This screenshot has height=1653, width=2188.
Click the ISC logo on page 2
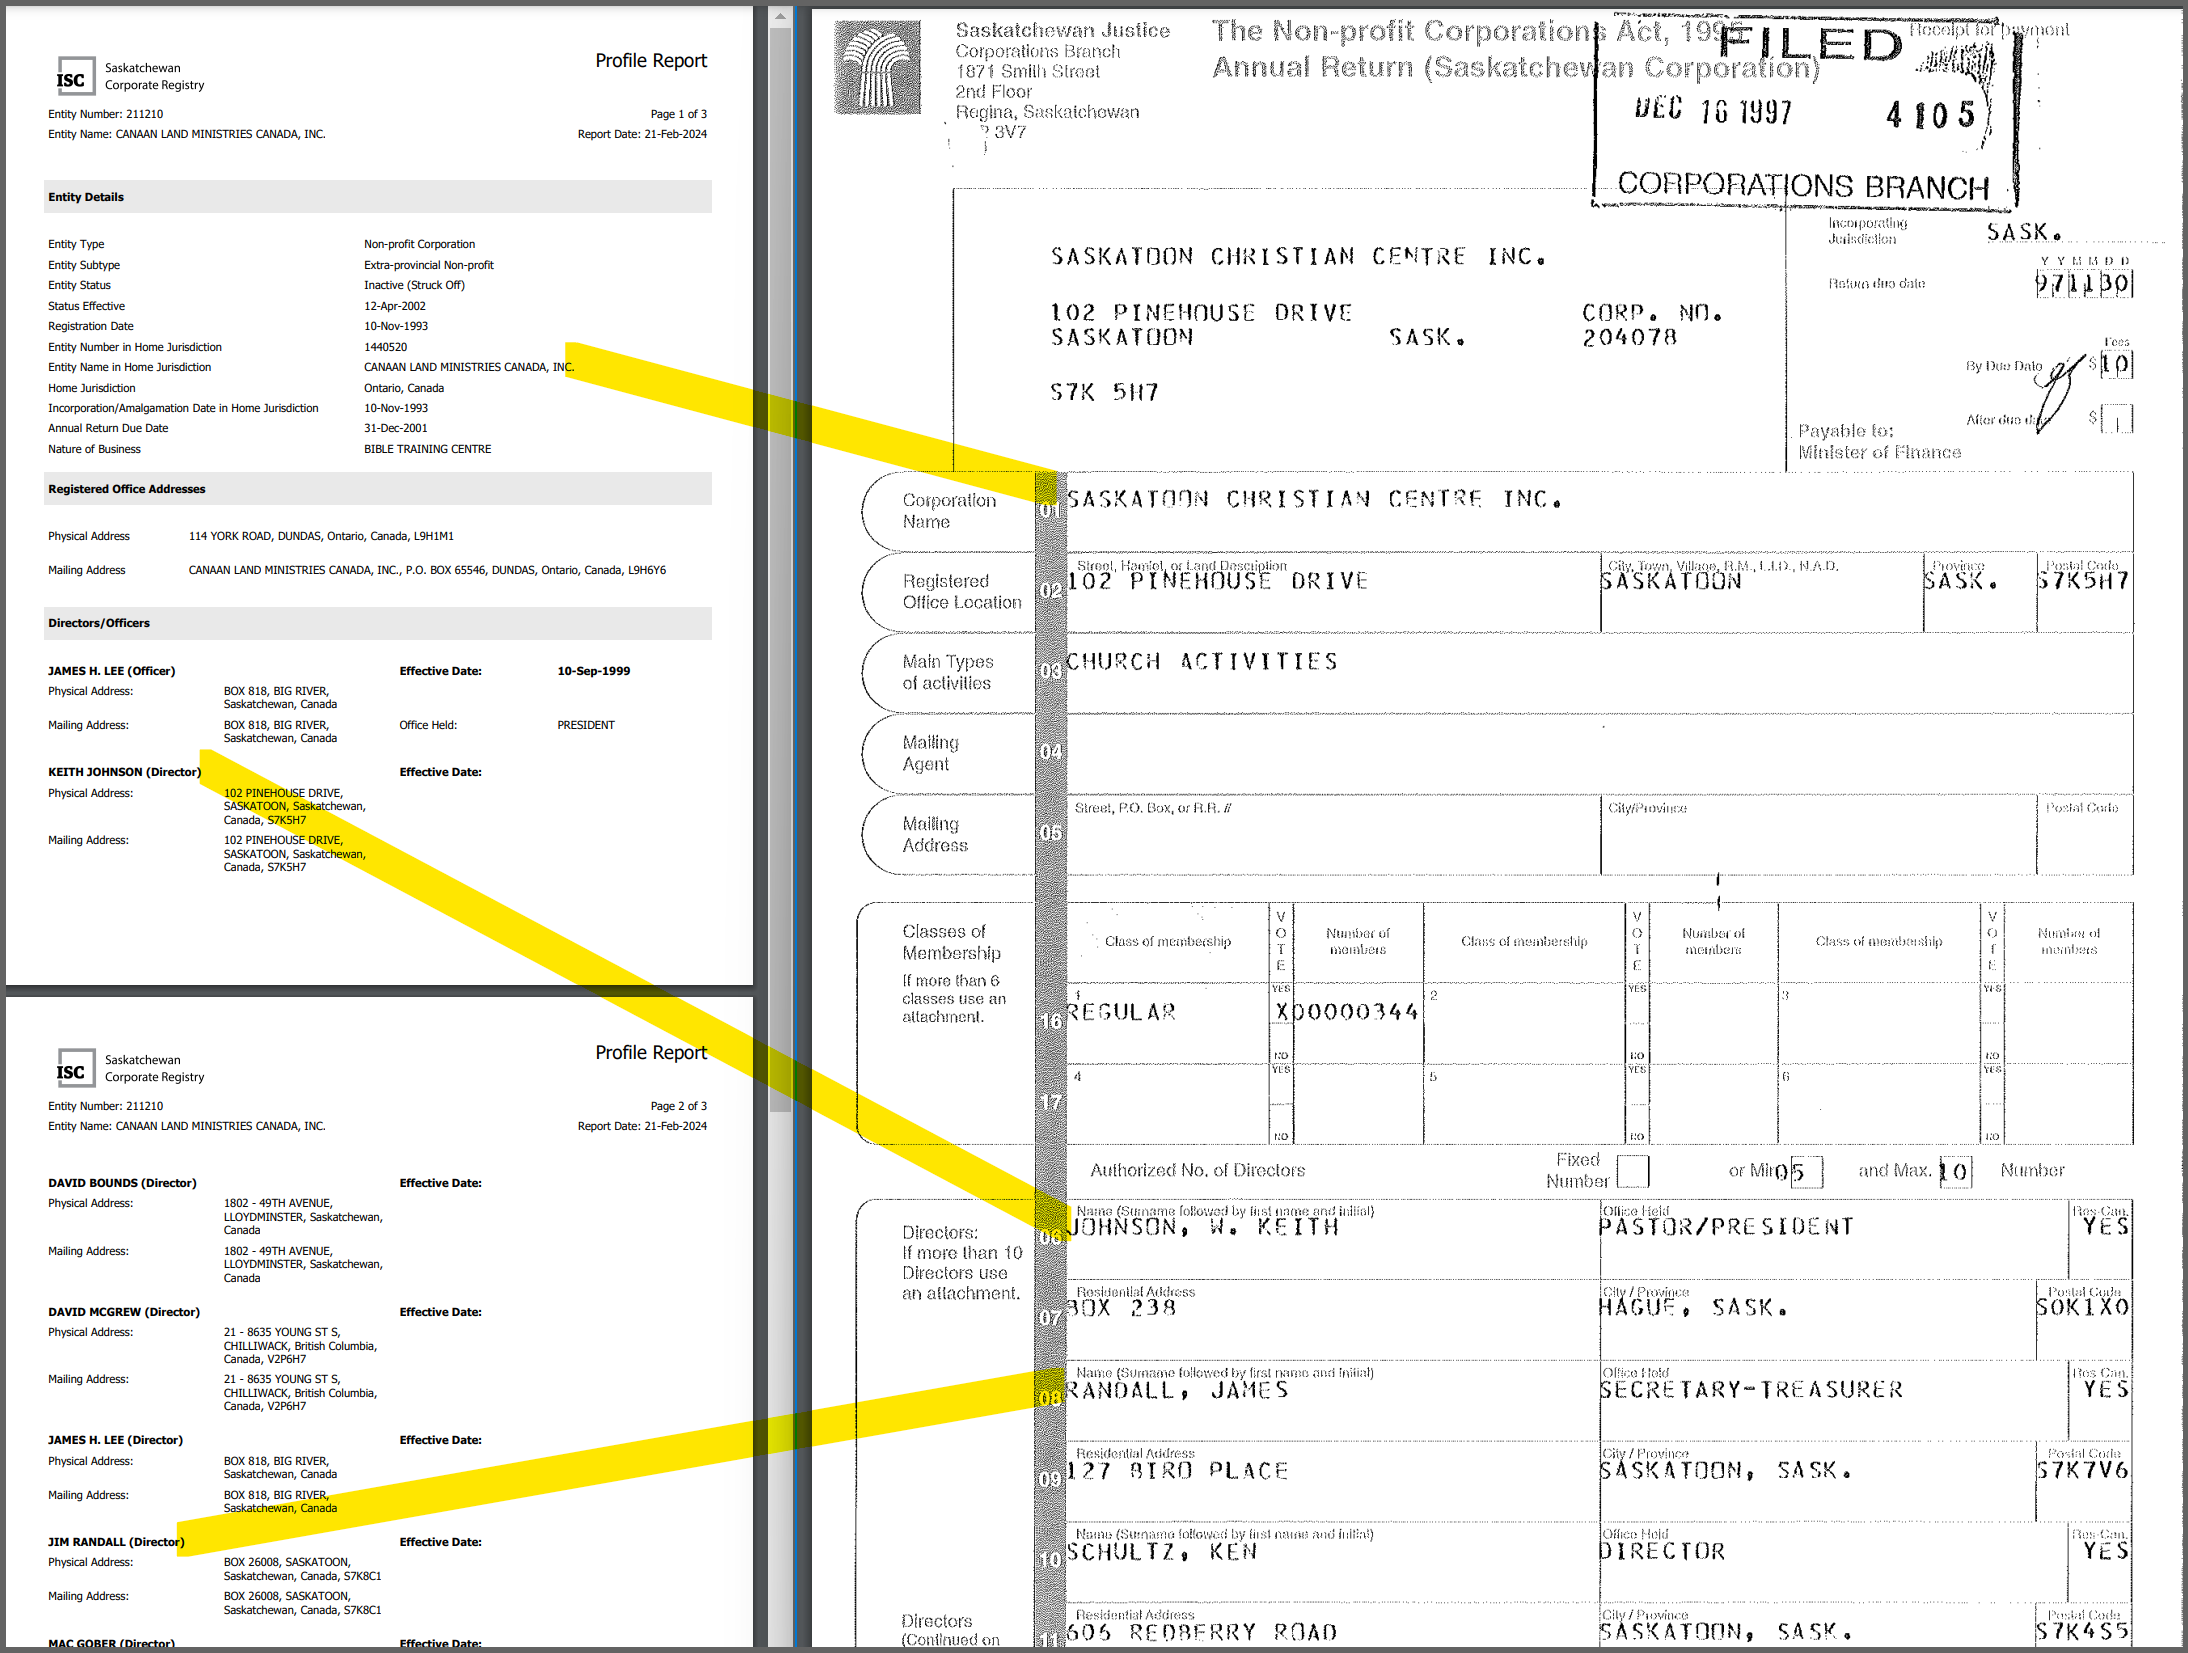[75, 1070]
